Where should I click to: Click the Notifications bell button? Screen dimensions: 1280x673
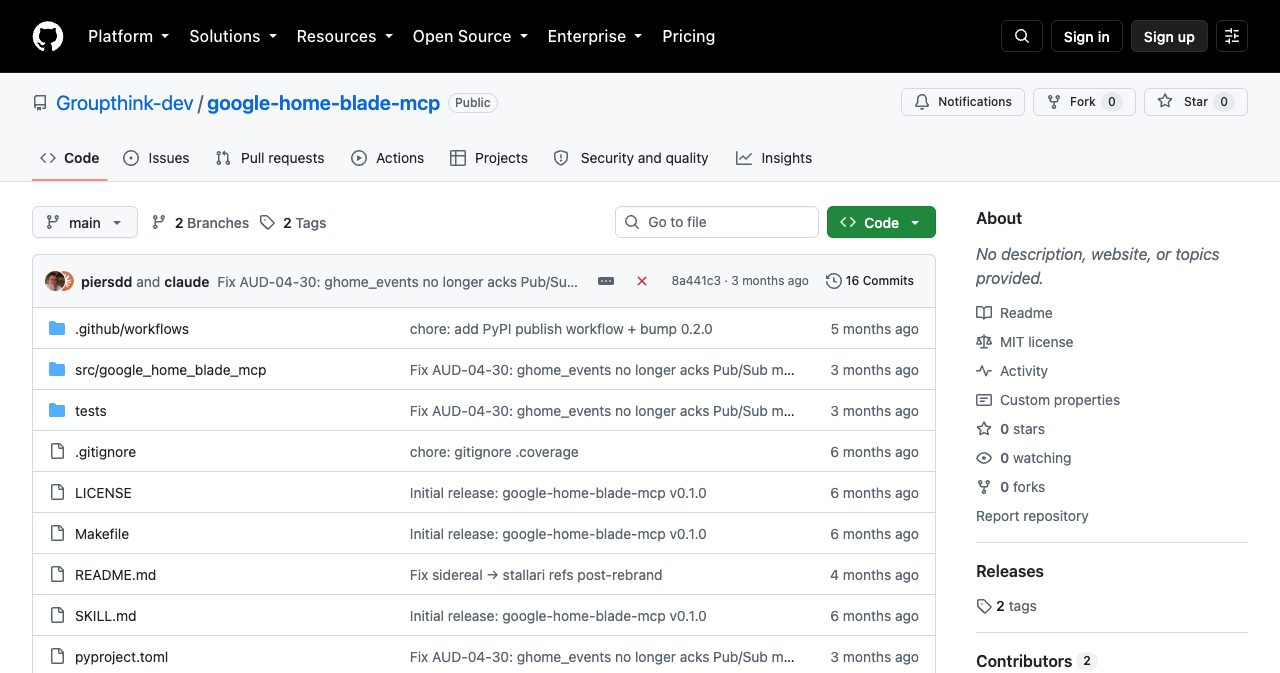[x=962, y=102]
